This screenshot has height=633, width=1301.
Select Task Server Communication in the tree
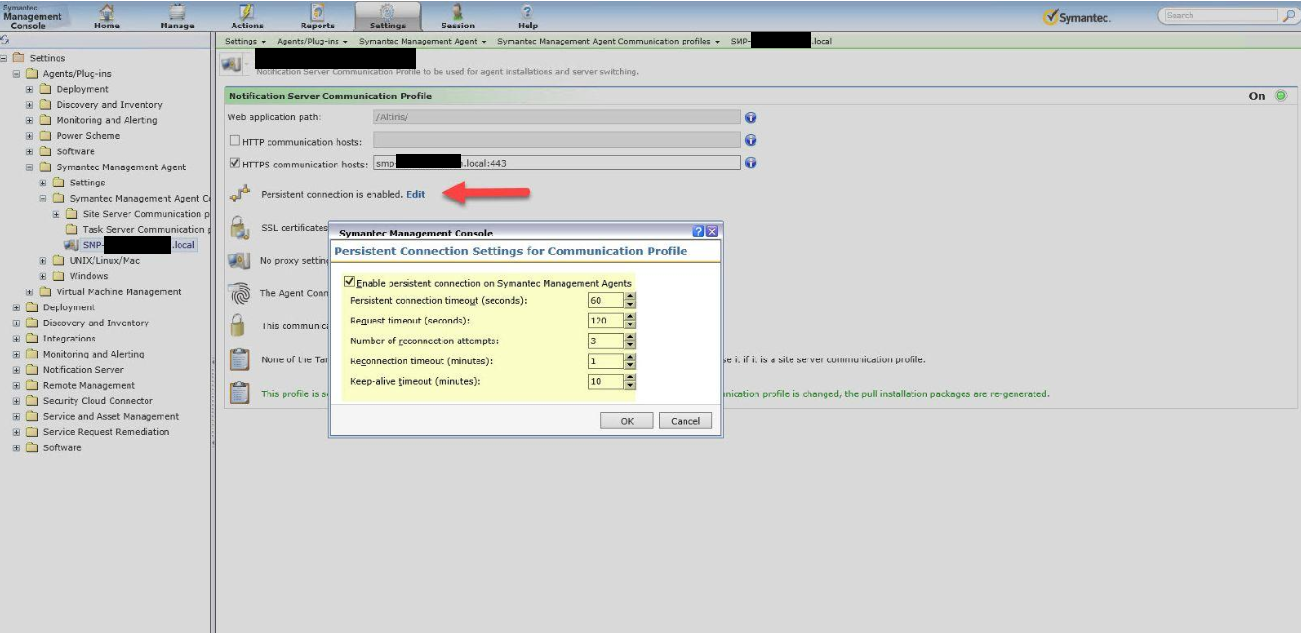tap(139, 230)
